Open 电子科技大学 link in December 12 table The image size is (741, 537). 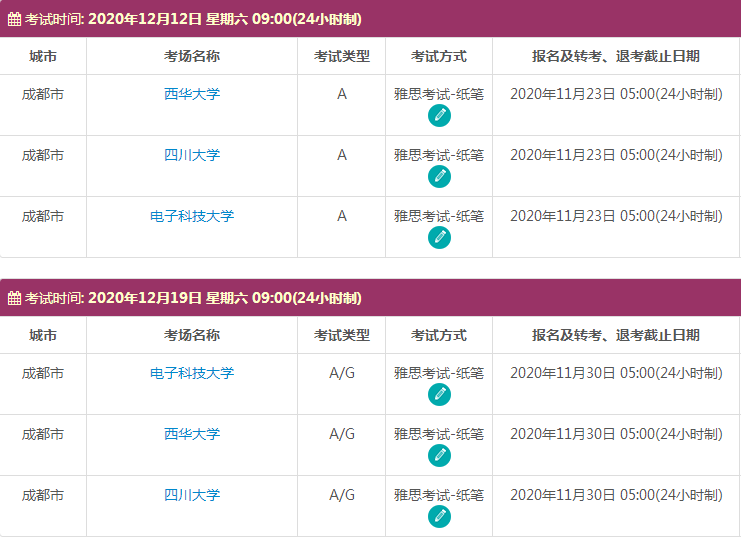(192, 216)
